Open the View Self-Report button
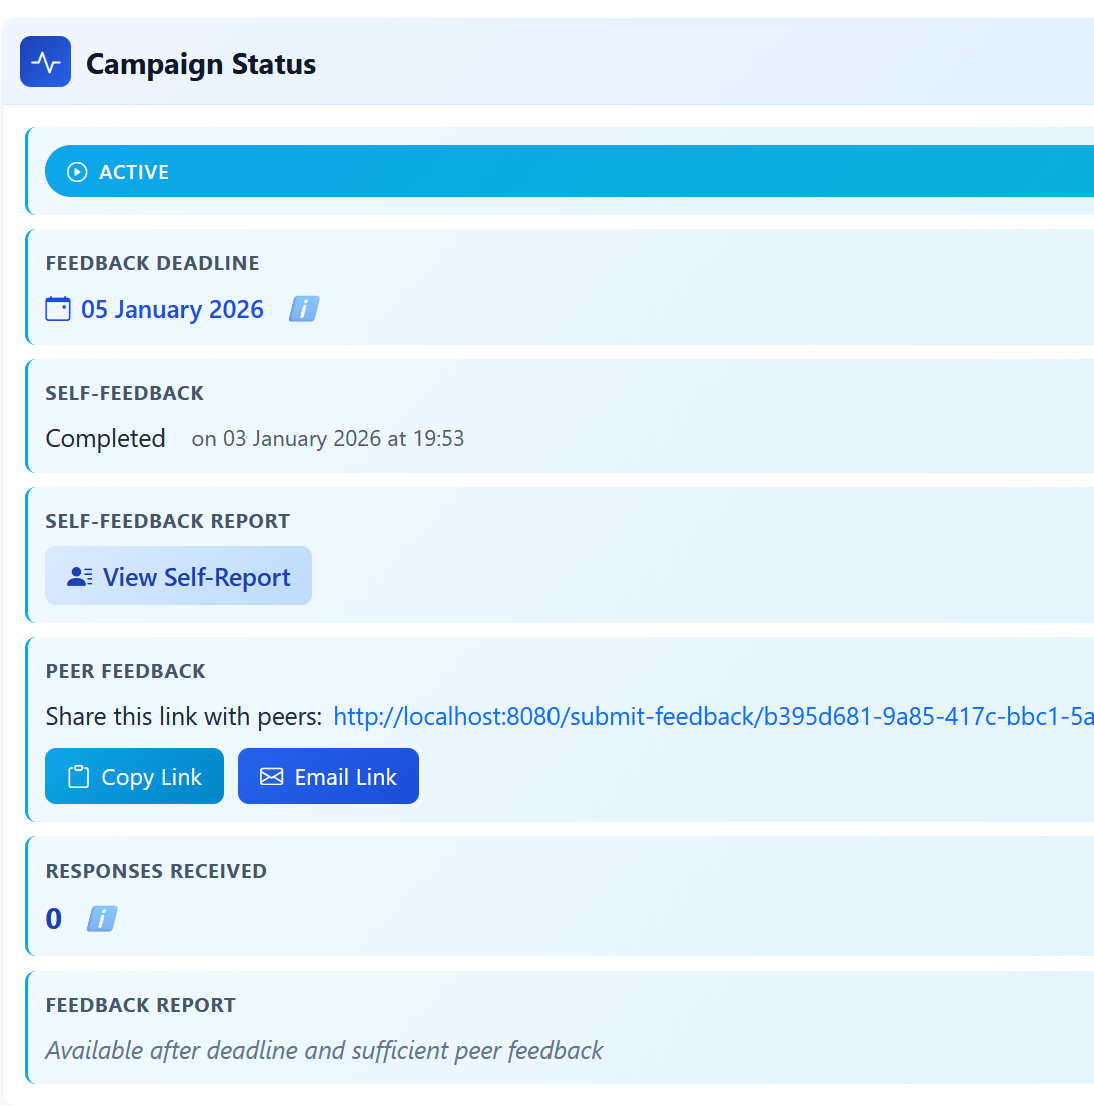The width and height of the screenshot is (1094, 1106). [x=178, y=575]
